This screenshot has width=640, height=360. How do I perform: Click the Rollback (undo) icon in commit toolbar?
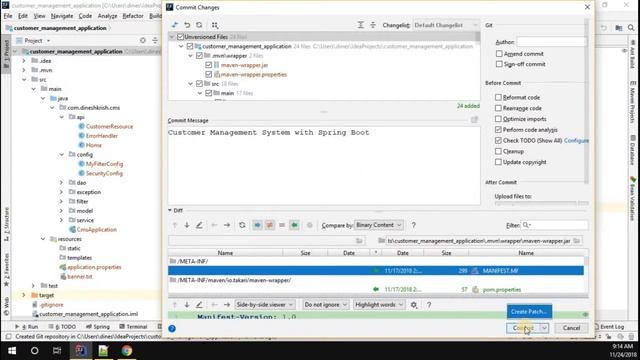[x=187, y=25]
